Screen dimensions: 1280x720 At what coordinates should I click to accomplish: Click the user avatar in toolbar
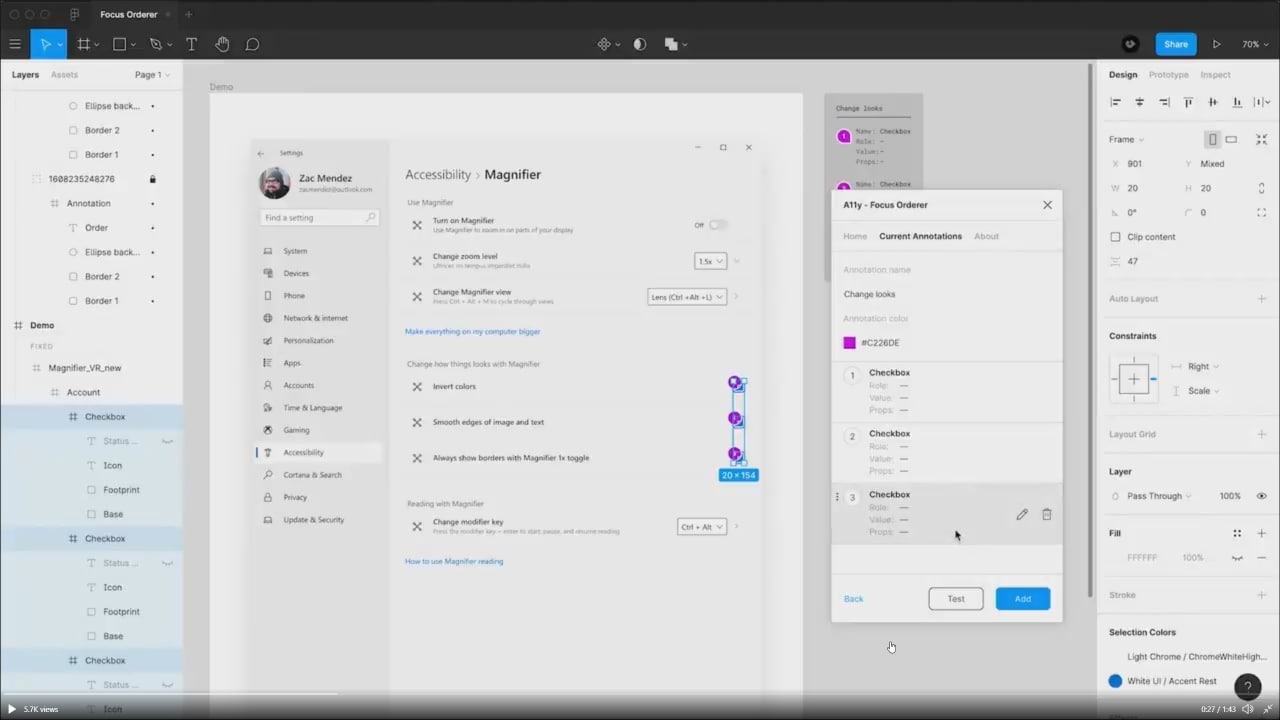1130,44
